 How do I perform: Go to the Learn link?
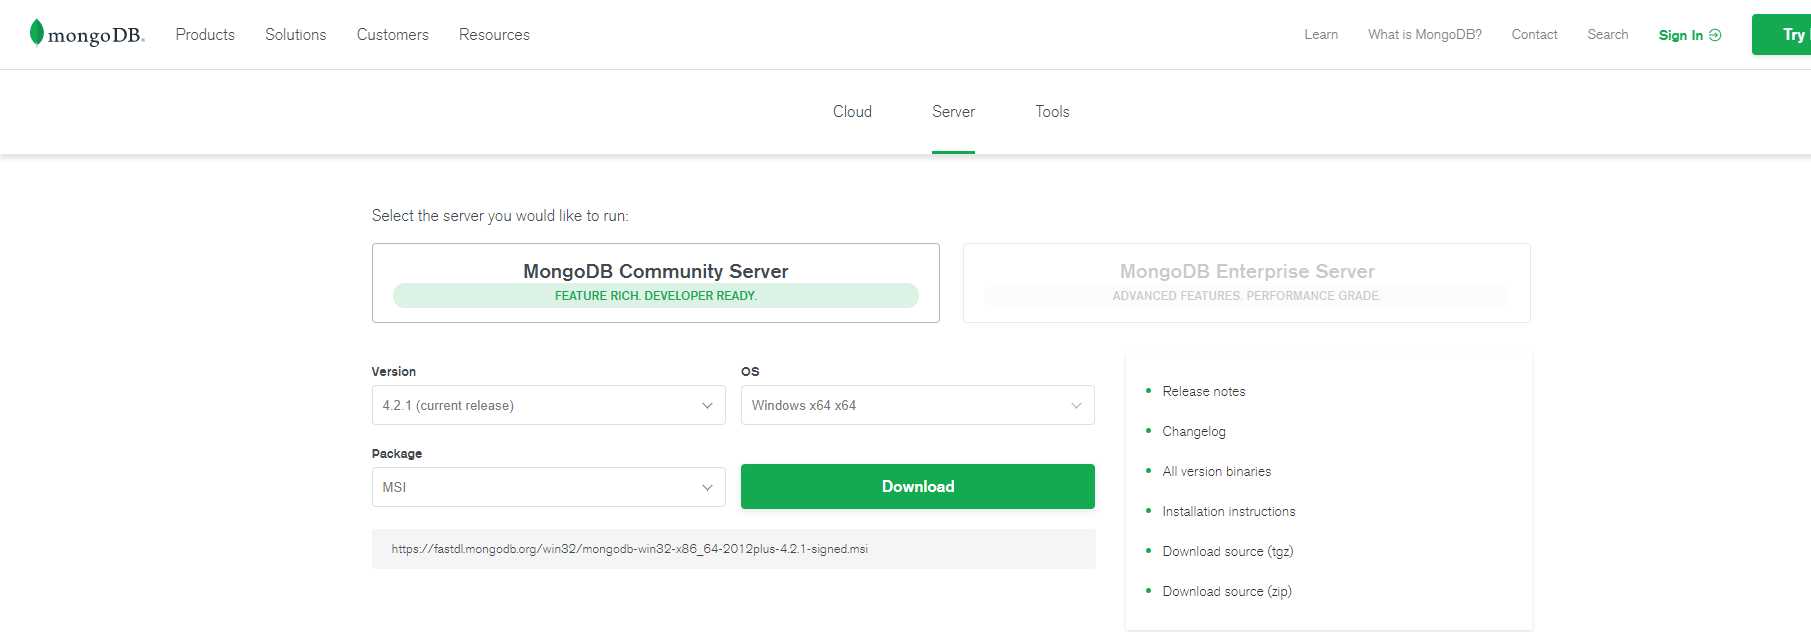tap(1321, 34)
